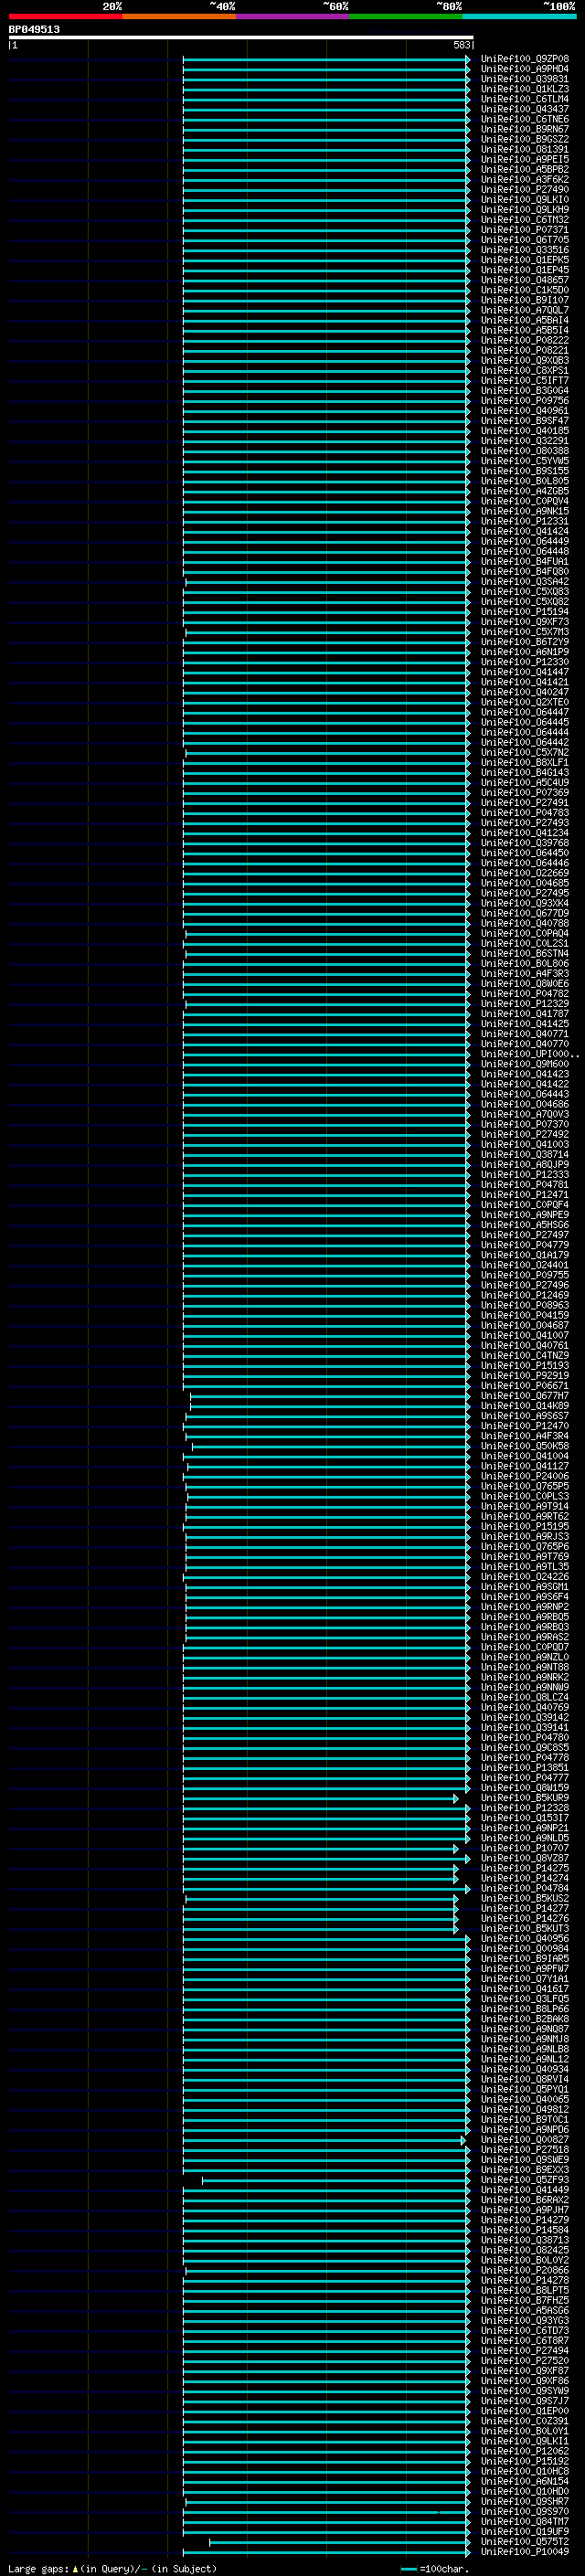This screenshot has height=2576, width=585.
Task: Select the UniRef100_P07371 label
Action: coord(524,230)
